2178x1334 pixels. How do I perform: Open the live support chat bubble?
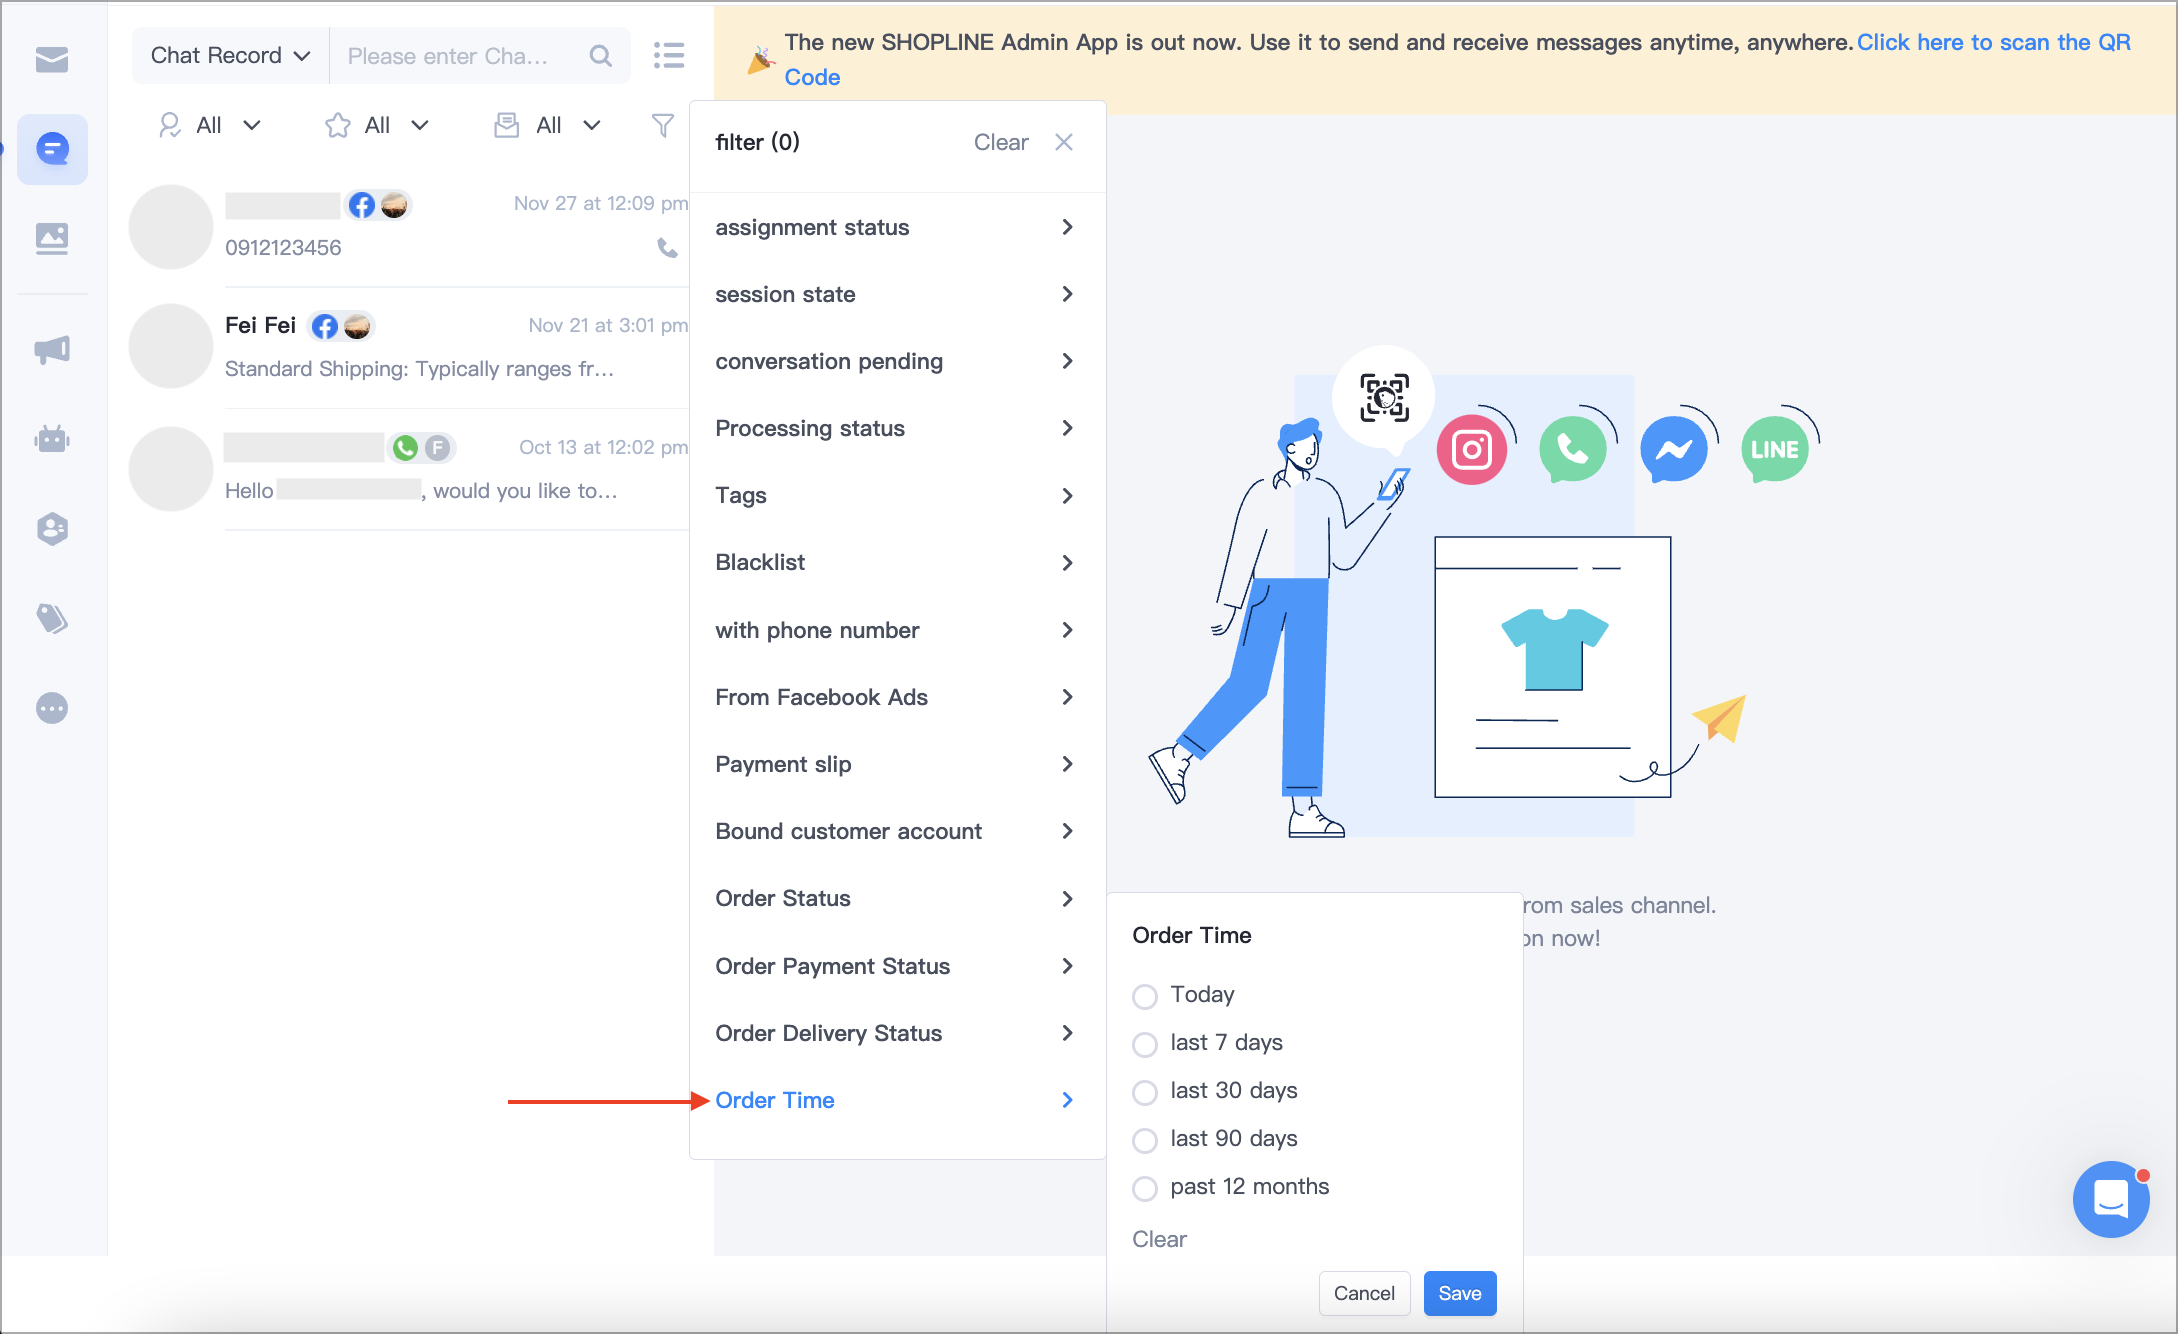pyautogui.click(x=2111, y=1198)
